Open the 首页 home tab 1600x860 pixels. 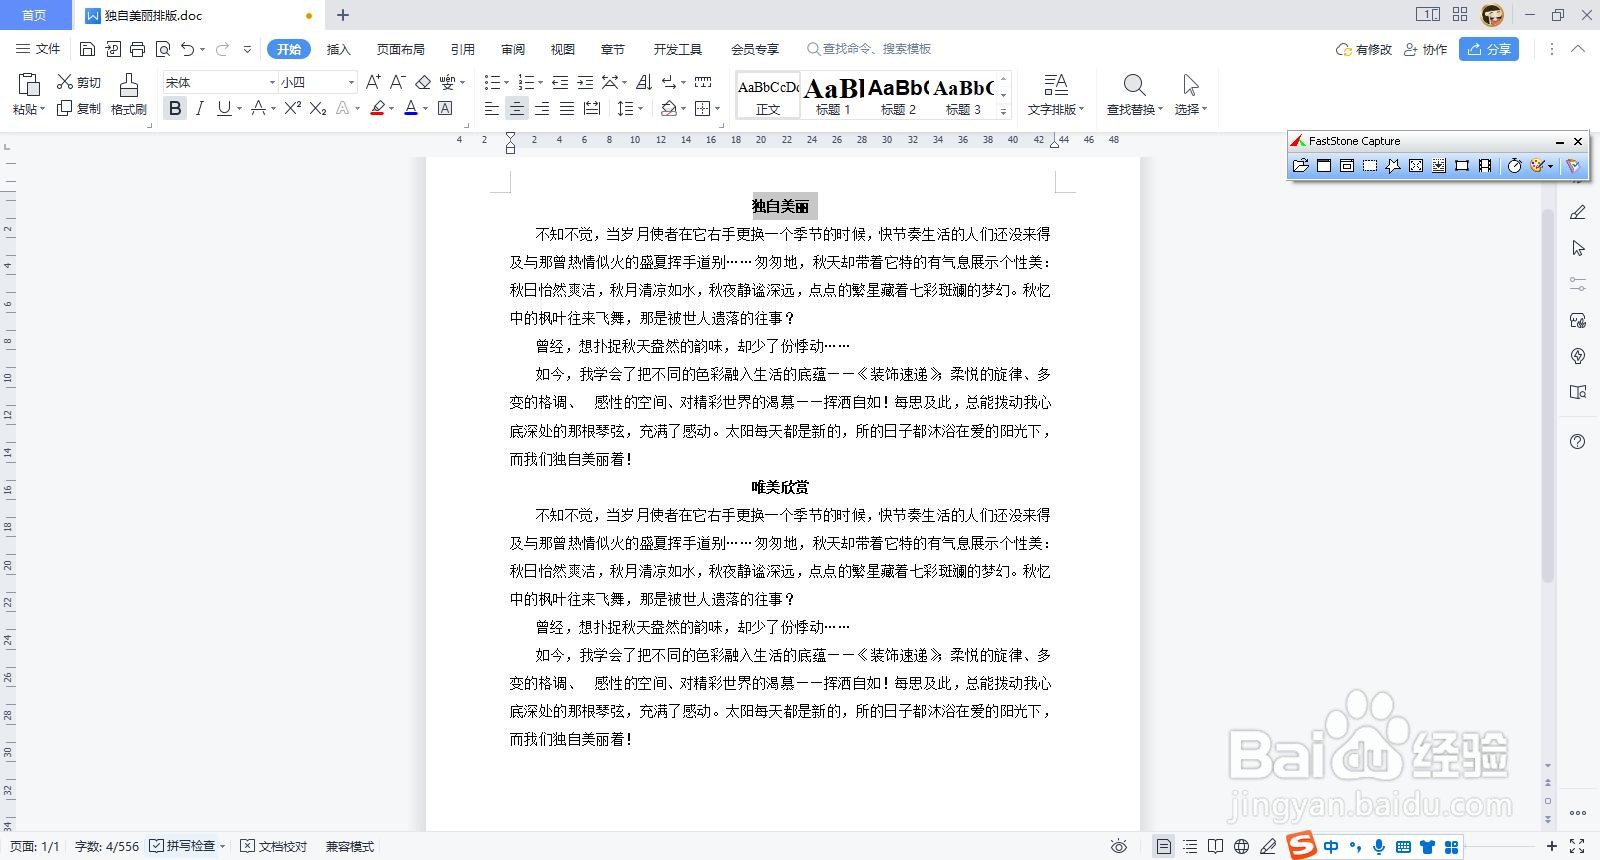[x=34, y=15]
